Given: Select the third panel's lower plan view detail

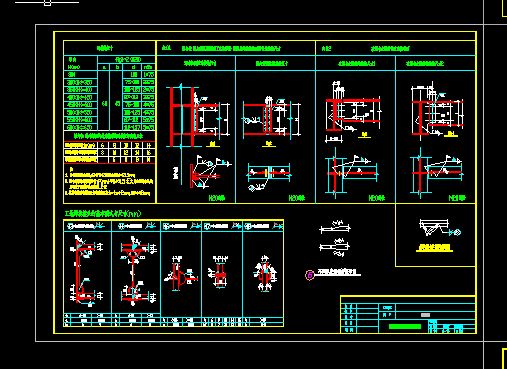Looking at the screenshot, I should 352,173.
